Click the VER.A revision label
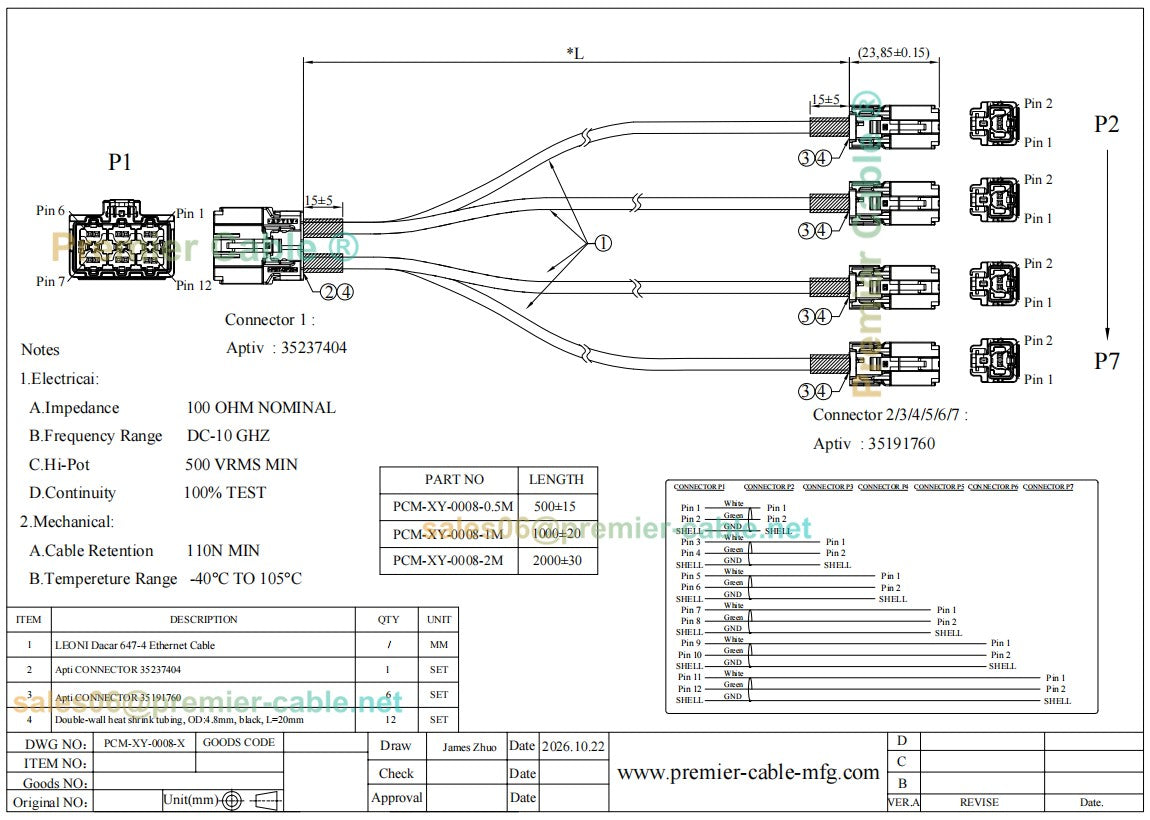Screen dimensions: 1150x820 [x=904, y=802]
